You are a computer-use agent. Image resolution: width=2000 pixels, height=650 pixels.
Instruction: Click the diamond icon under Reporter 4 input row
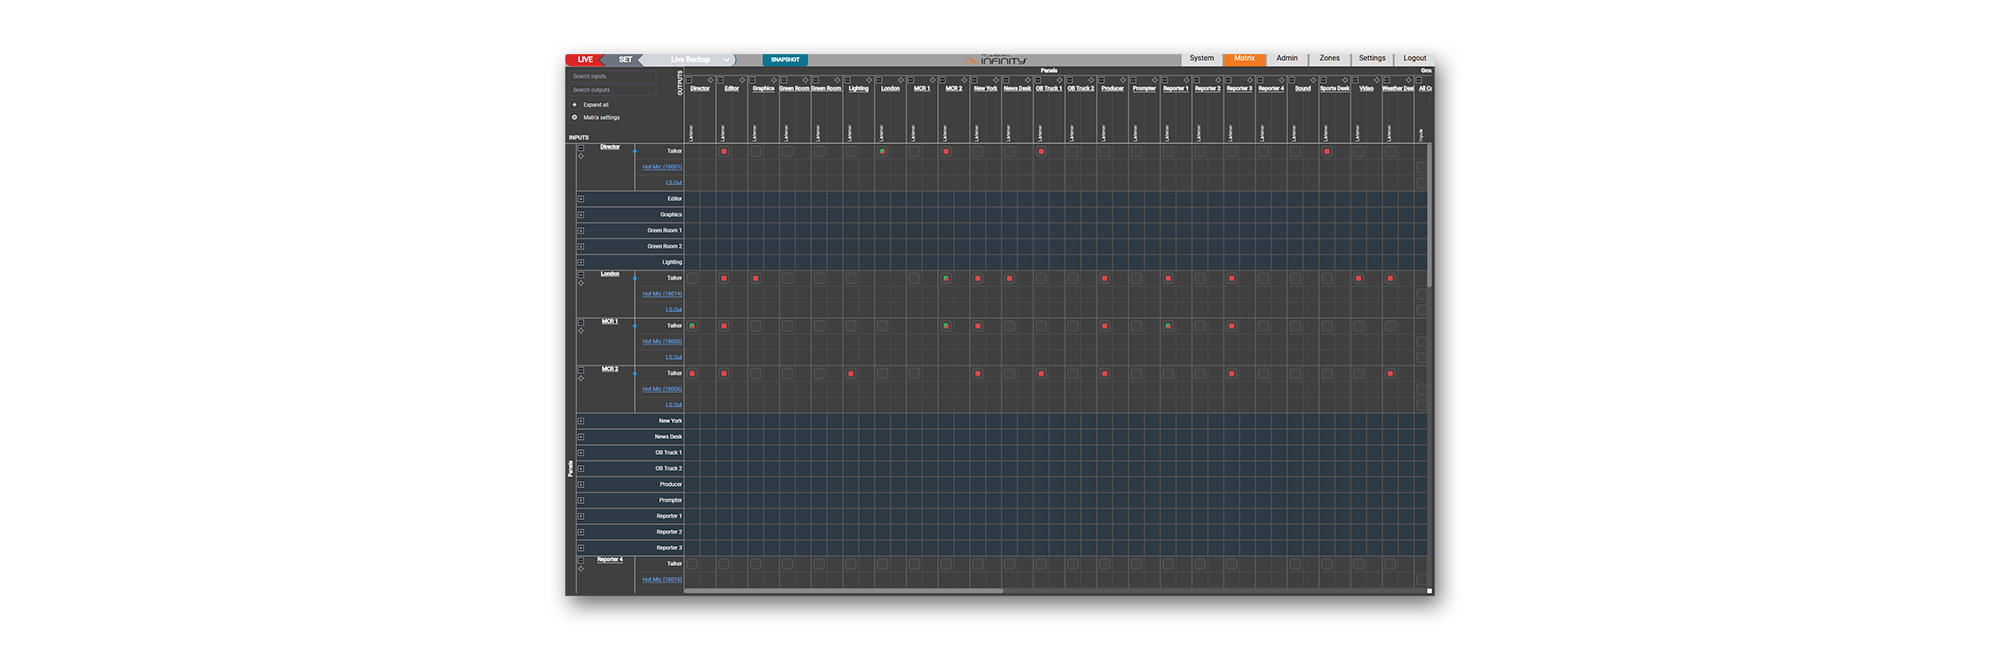pos(581,568)
